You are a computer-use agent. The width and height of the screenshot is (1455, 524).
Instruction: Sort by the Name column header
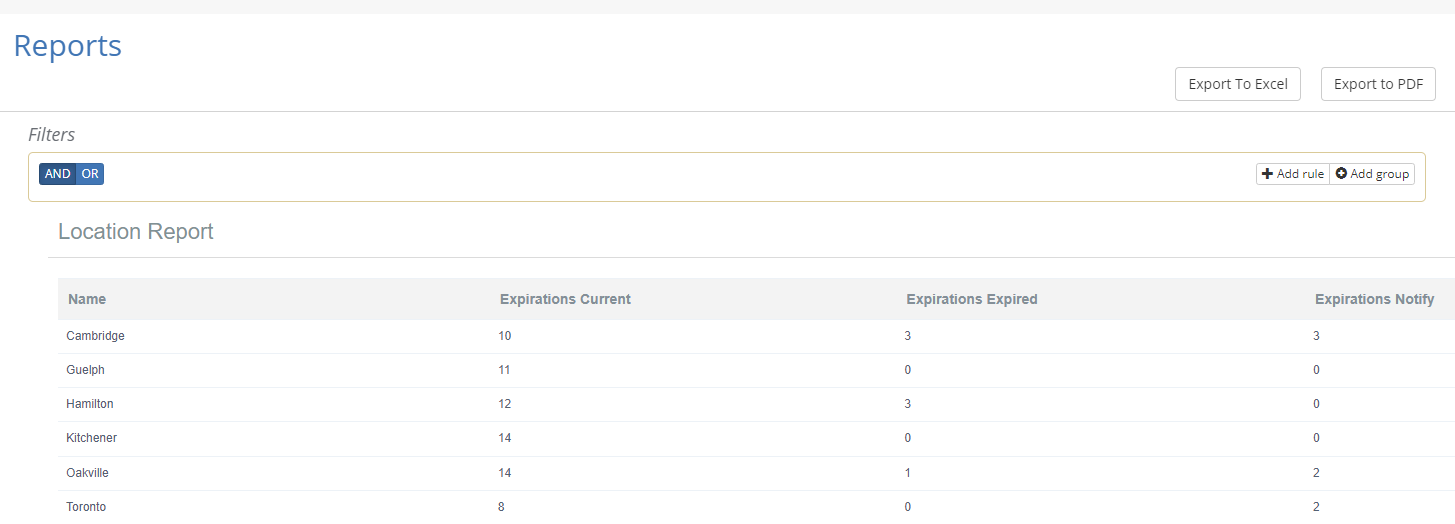point(87,299)
